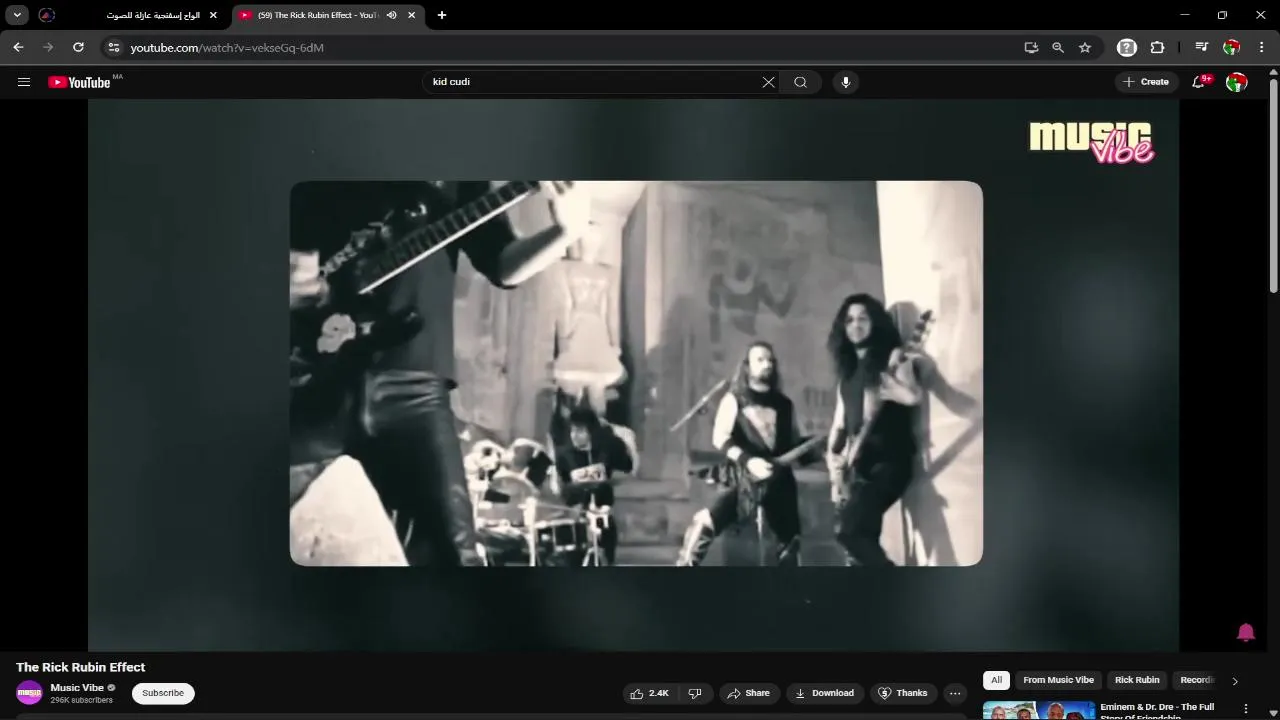The height and width of the screenshot is (720, 1280).
Task: Clear the search box text
Action: point(768,82)
